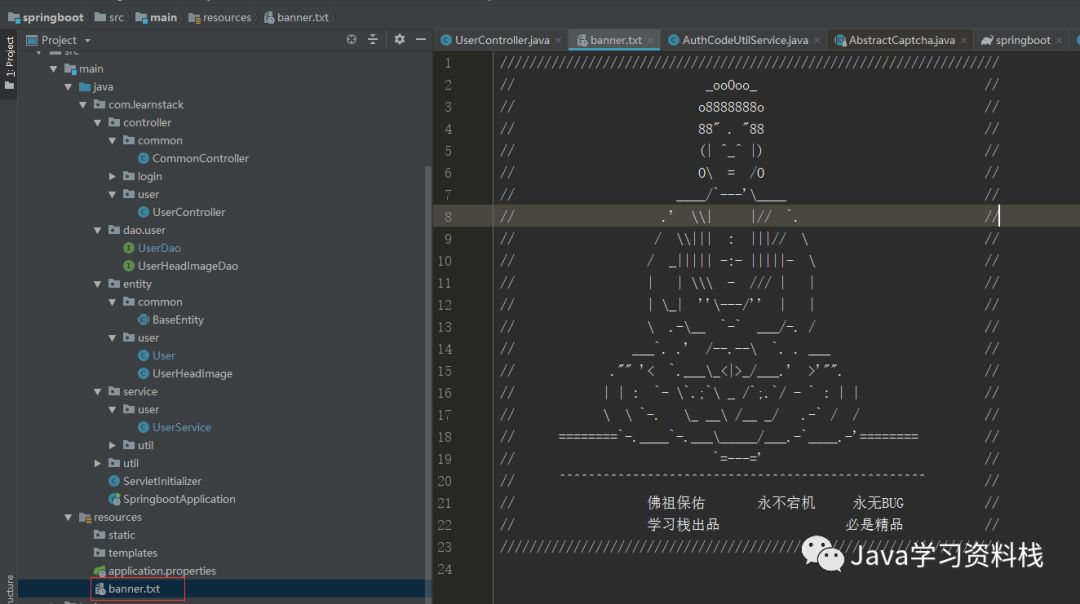1080x604 pixels.
Task: Select UserController class in tree
Action: point(188,212)
